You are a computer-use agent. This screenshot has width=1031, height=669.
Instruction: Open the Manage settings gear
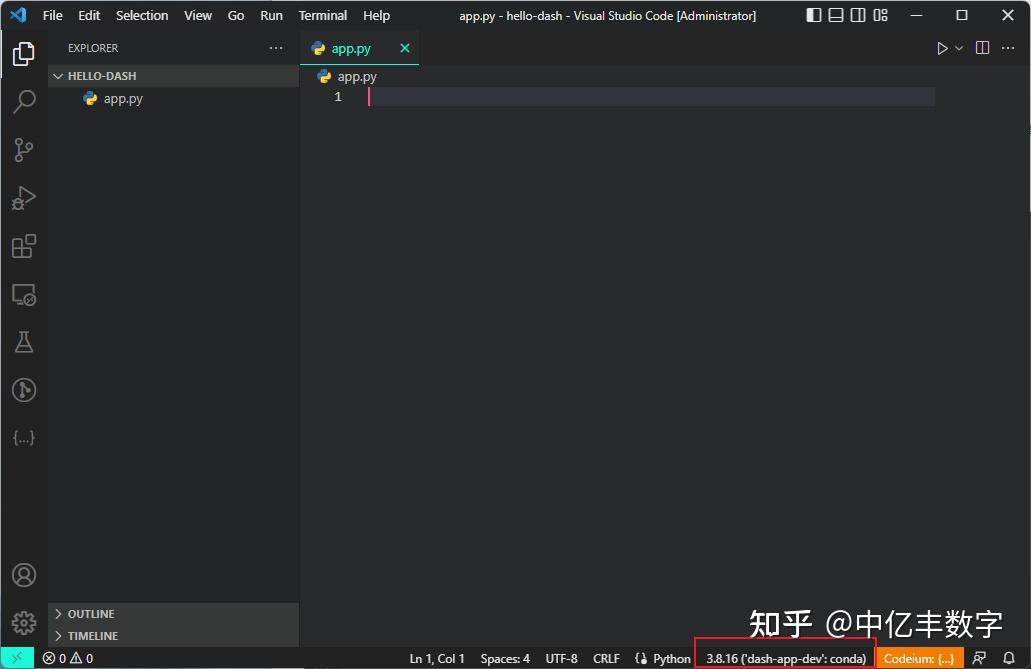click(x=24, y=621)
